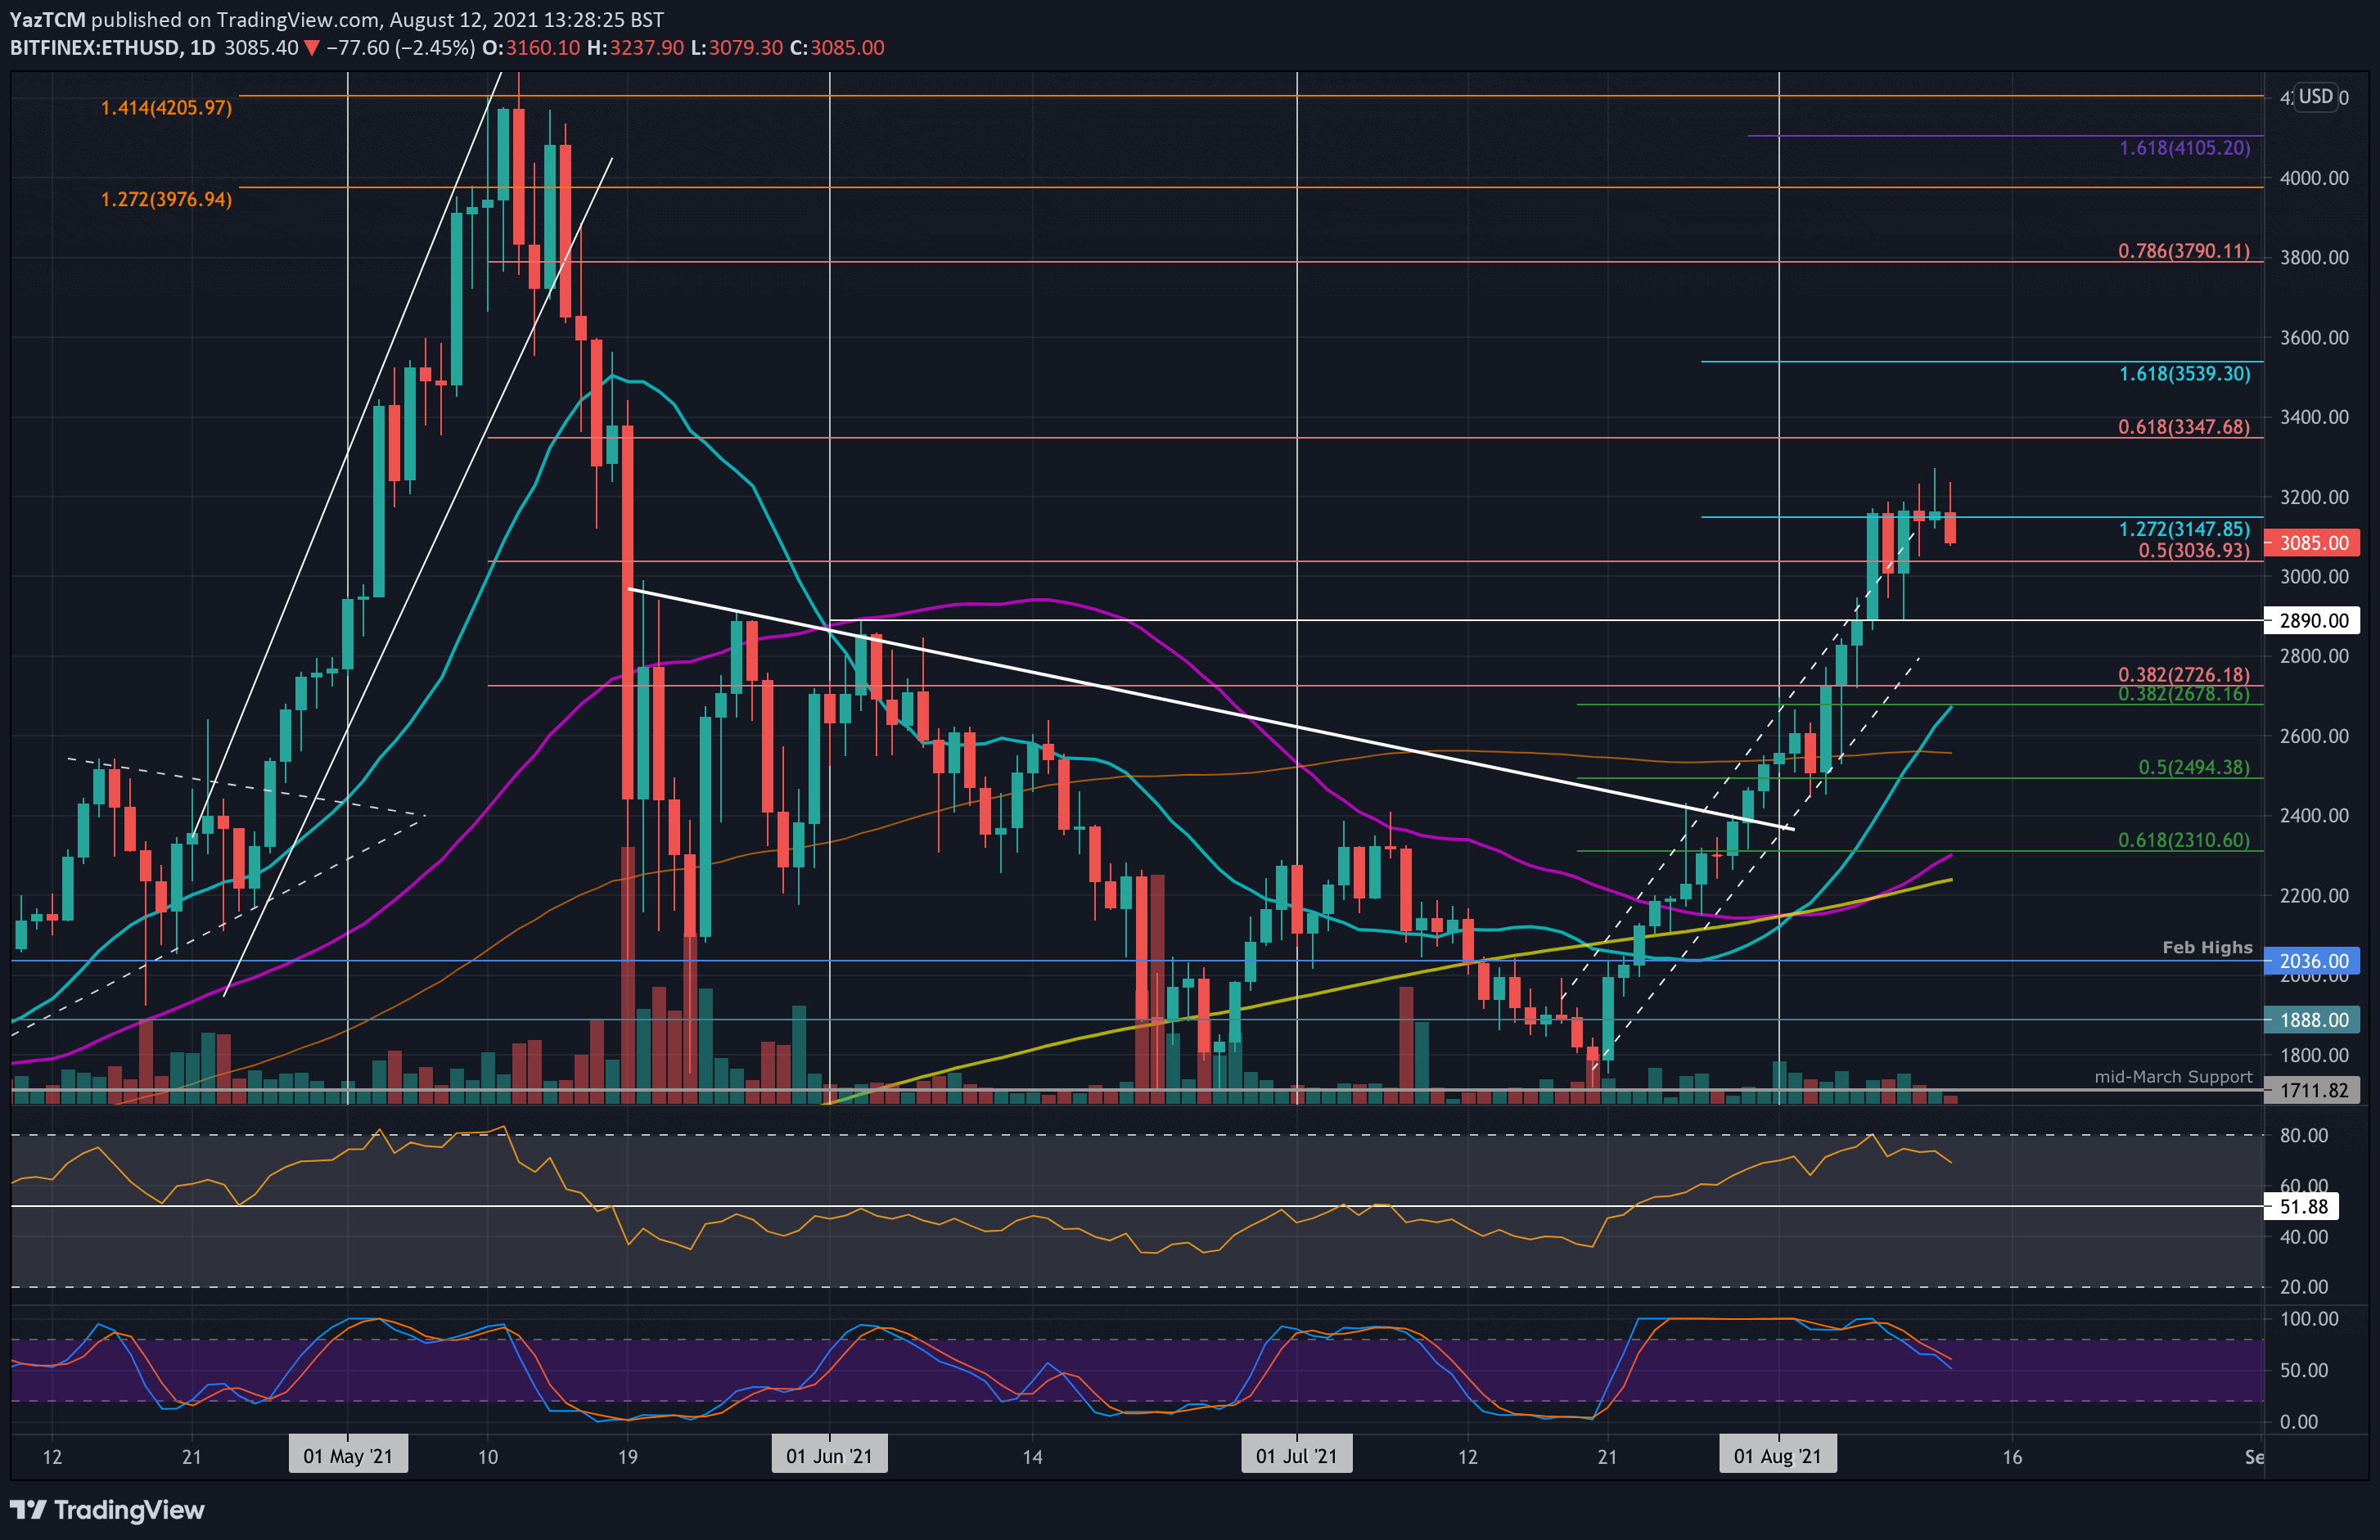The height and width of the screenshot is (1540, 2380).
Task: Click the 16 date label on time axis
Action: 2012,1457
